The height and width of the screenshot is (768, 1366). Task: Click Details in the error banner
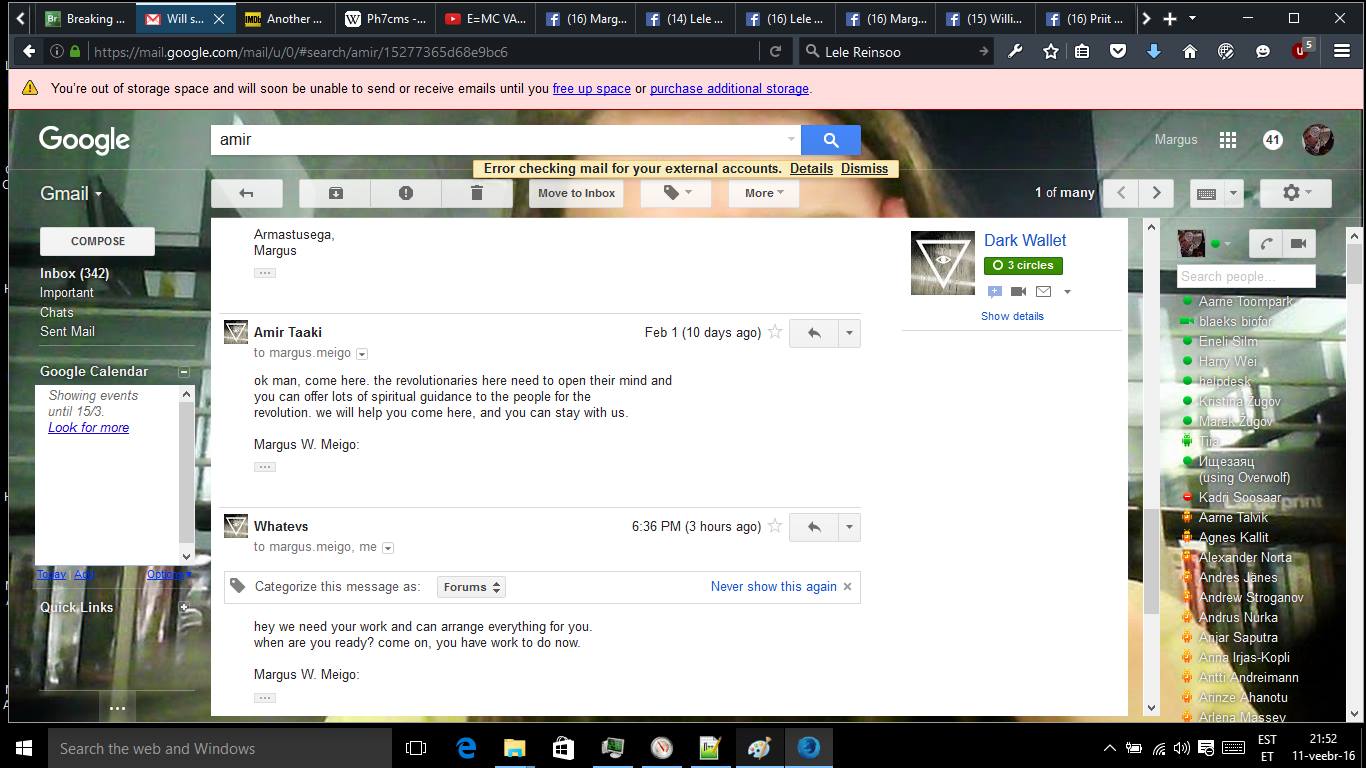[x=811, y=169]
